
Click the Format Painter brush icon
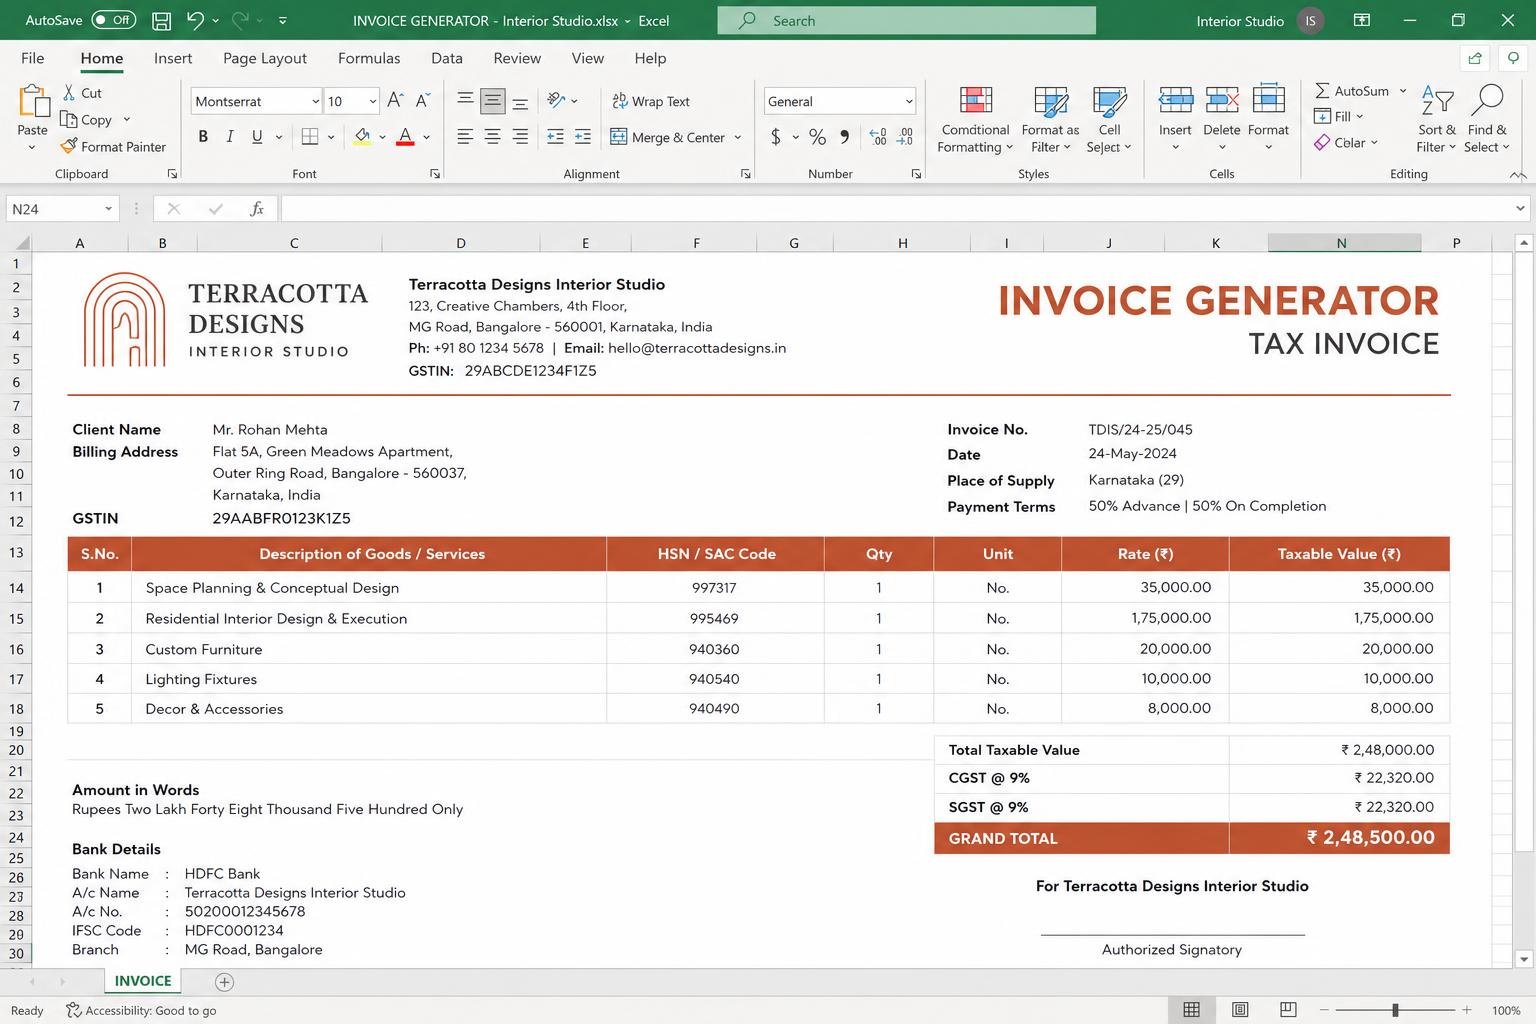69,146
